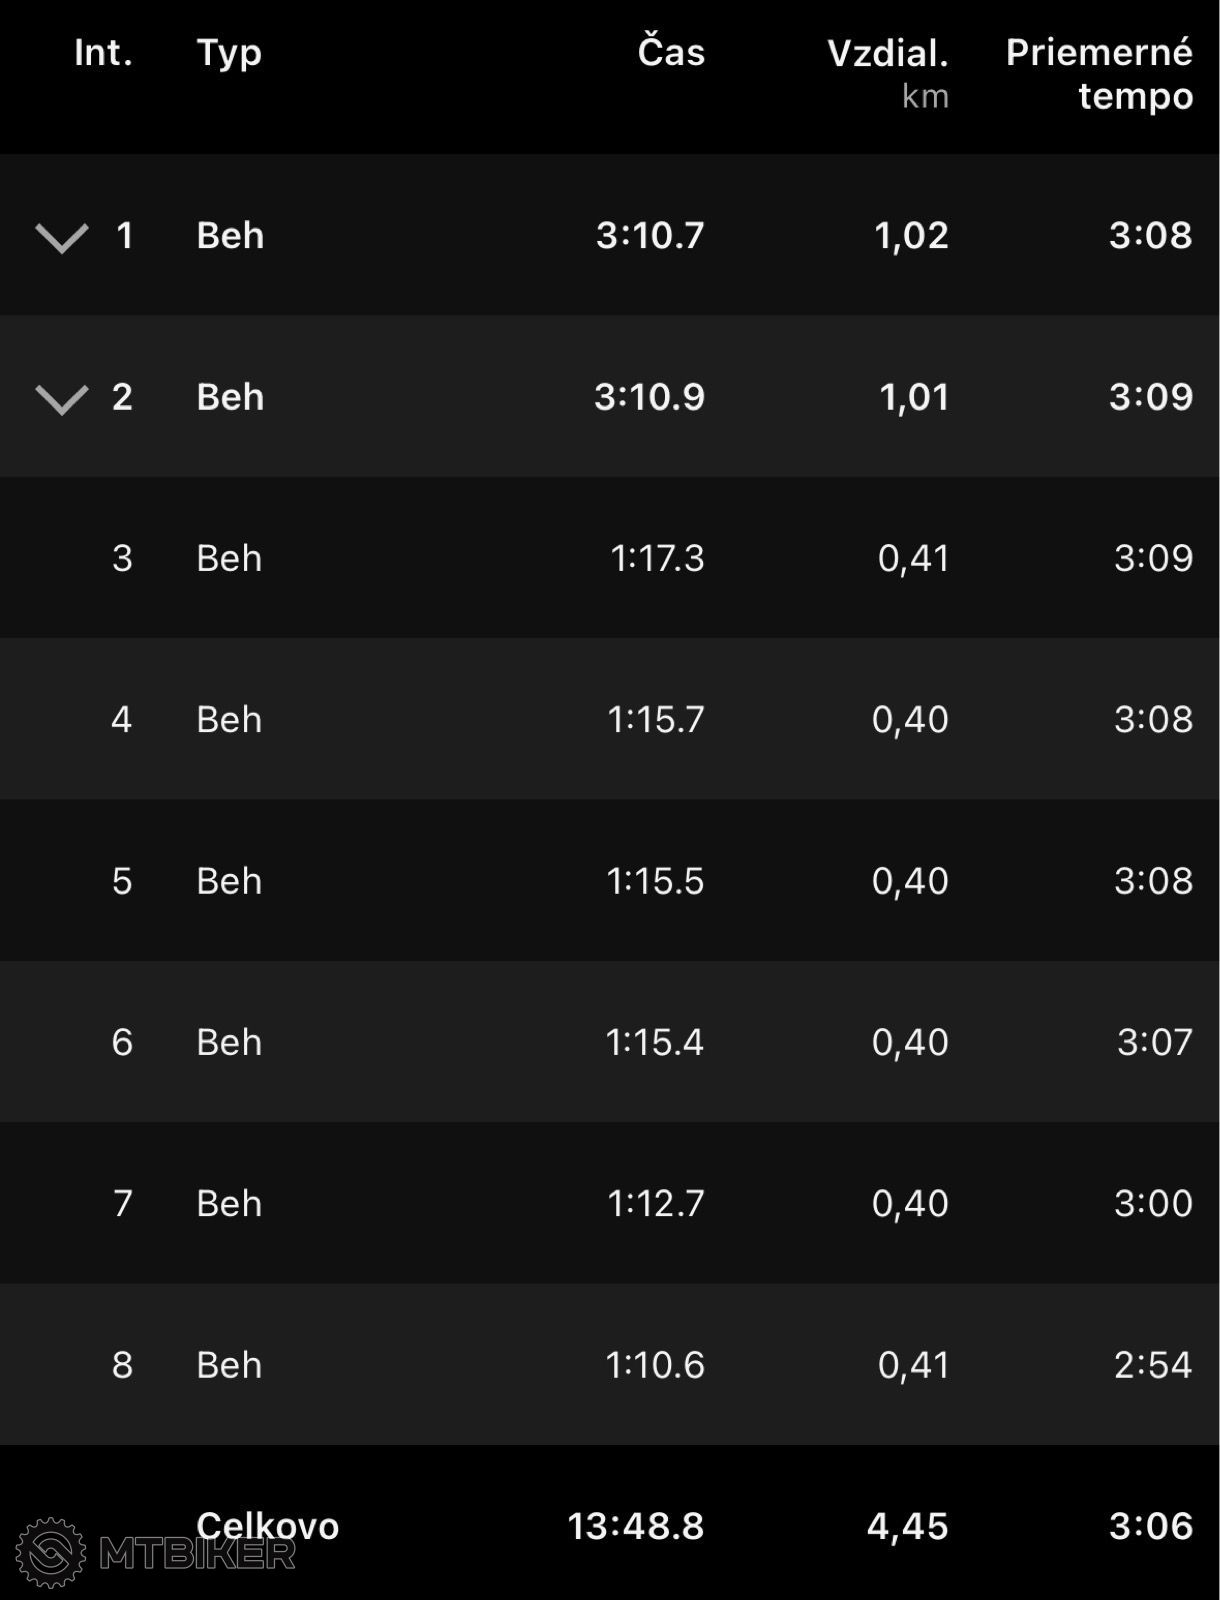This screenshot has height=1601, width=1220.
Task: Choose interval 7 row with tempo 3:00
Action: pos(610,1203)
